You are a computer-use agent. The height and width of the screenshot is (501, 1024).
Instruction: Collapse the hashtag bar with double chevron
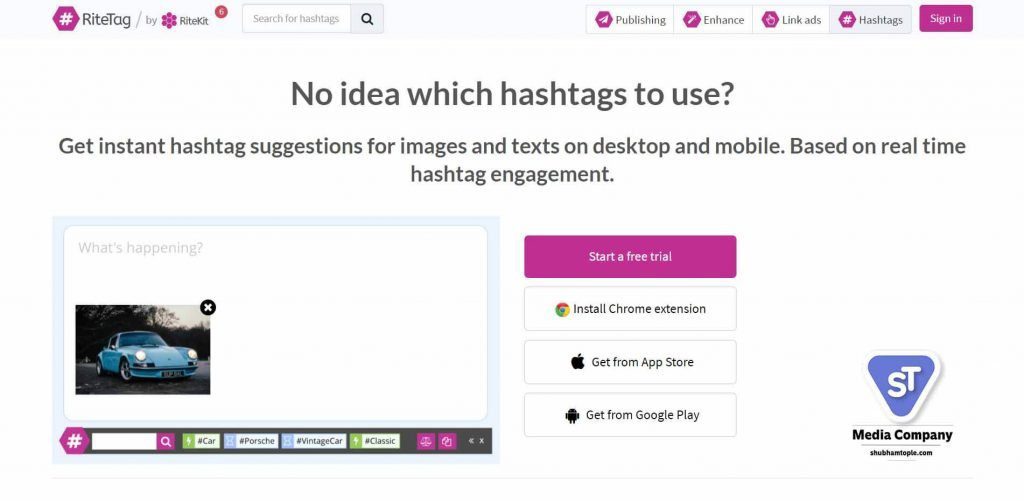click(x=471, y=441)
